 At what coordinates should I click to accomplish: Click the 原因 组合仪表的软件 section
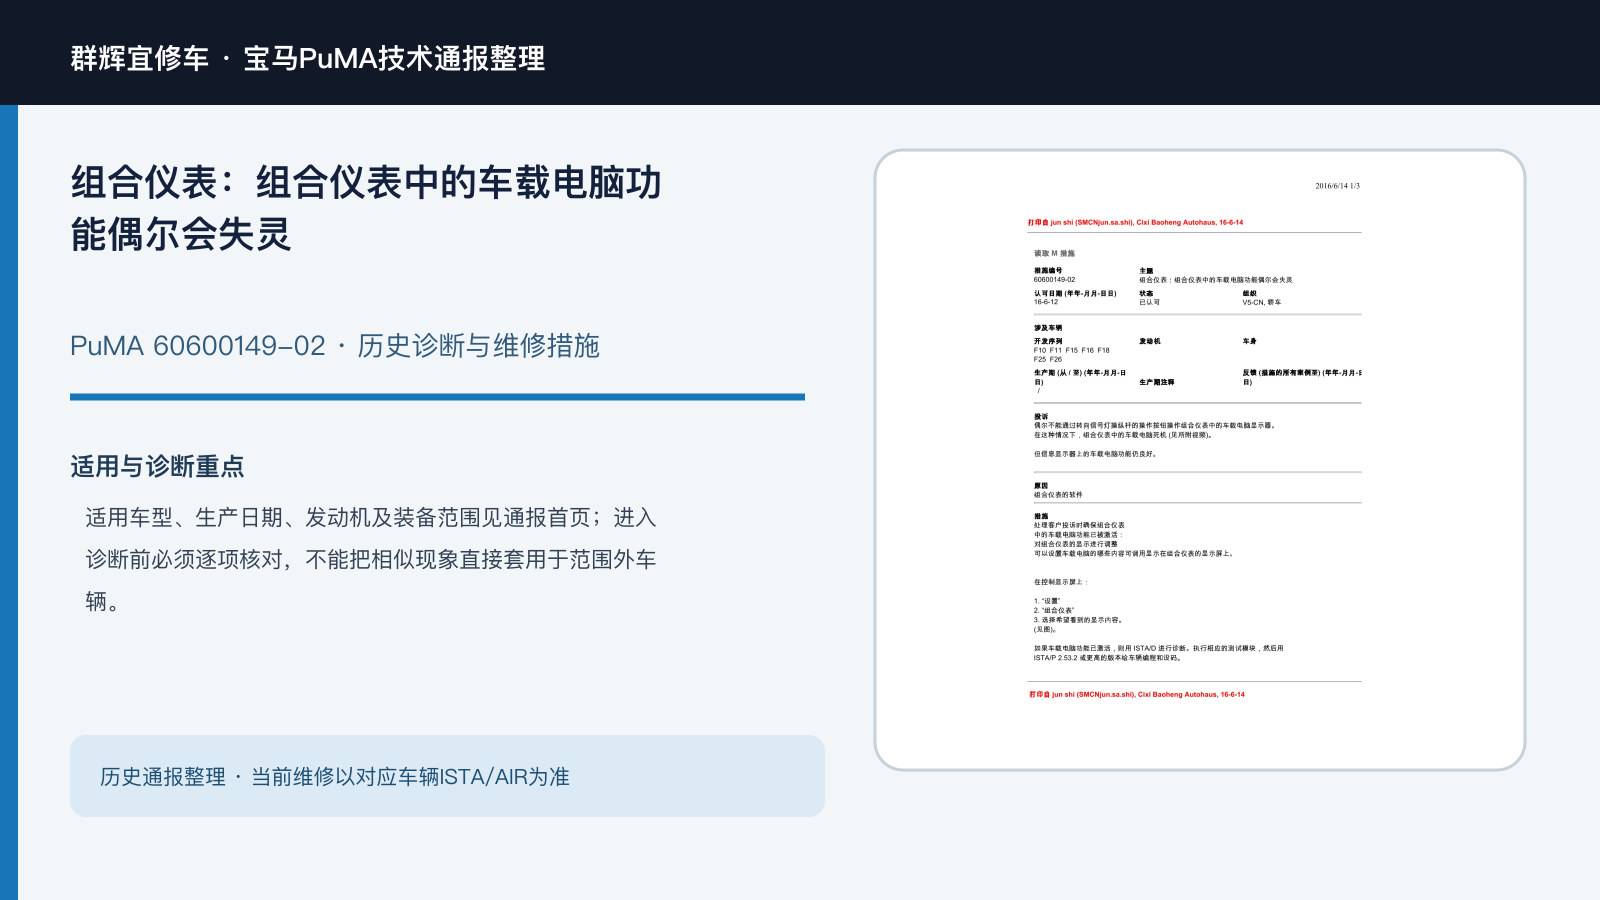tap(1058, 490)
